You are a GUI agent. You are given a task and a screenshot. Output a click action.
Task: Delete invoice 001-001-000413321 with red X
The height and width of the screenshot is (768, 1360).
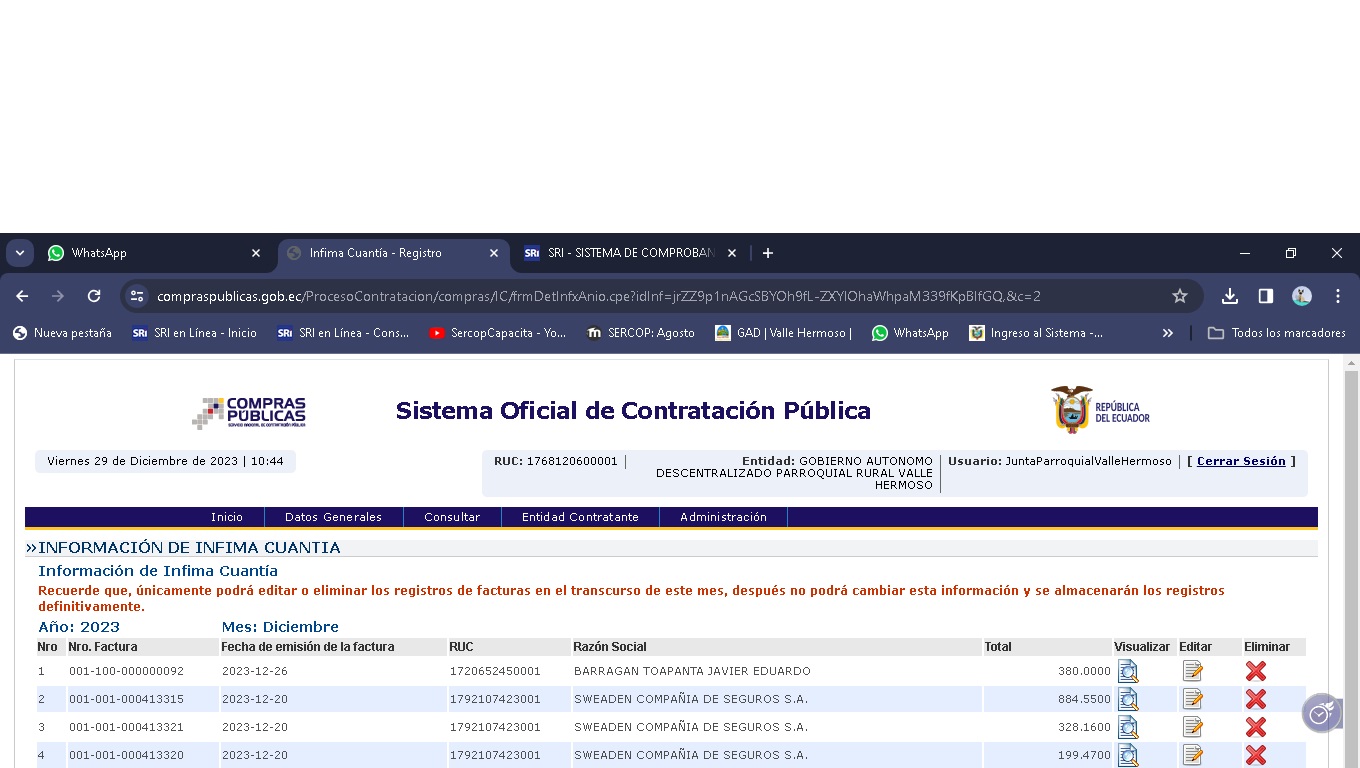click(1256, 727)
